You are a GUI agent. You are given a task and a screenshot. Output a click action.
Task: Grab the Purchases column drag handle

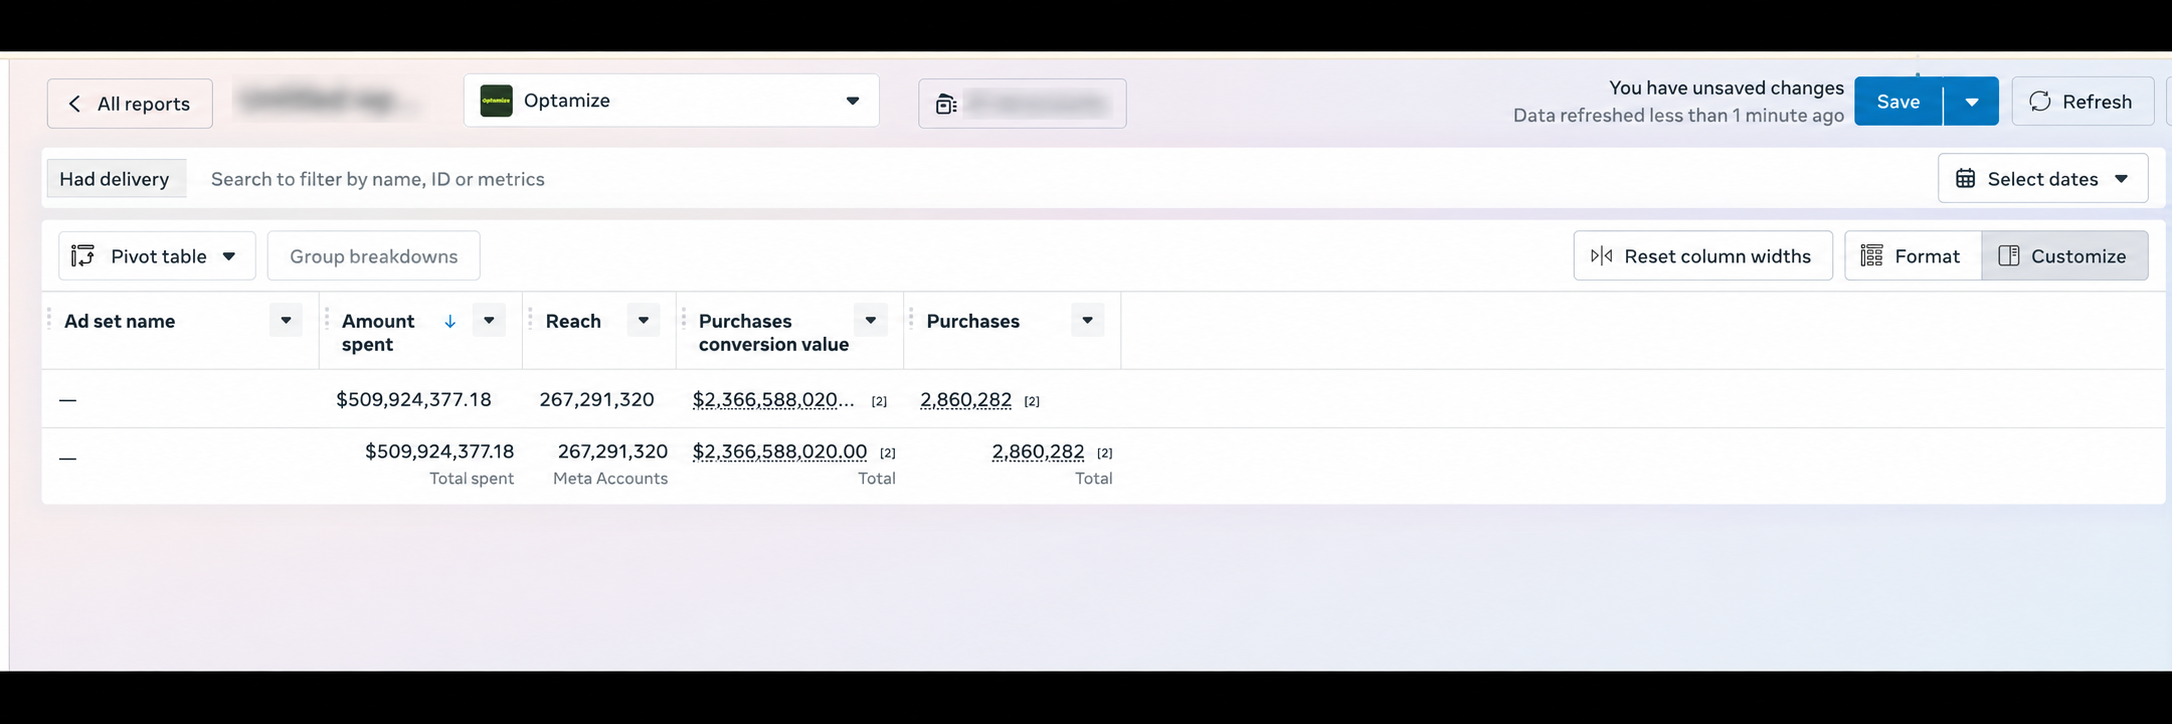911,320
